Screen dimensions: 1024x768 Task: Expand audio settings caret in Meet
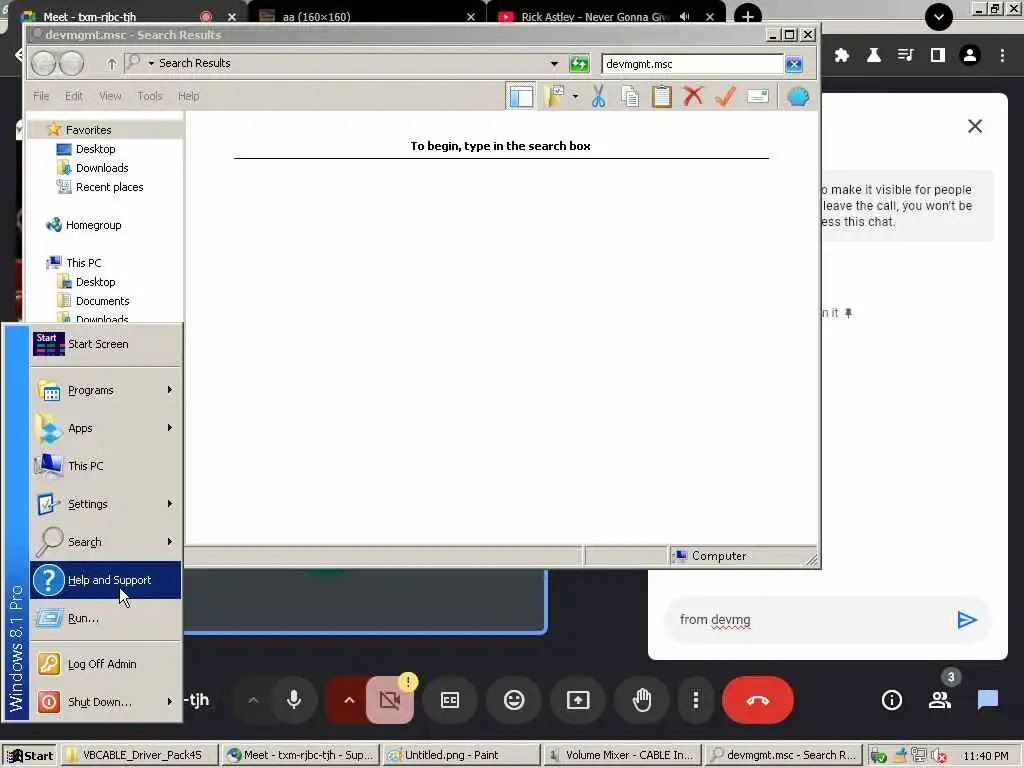[253, 700]
